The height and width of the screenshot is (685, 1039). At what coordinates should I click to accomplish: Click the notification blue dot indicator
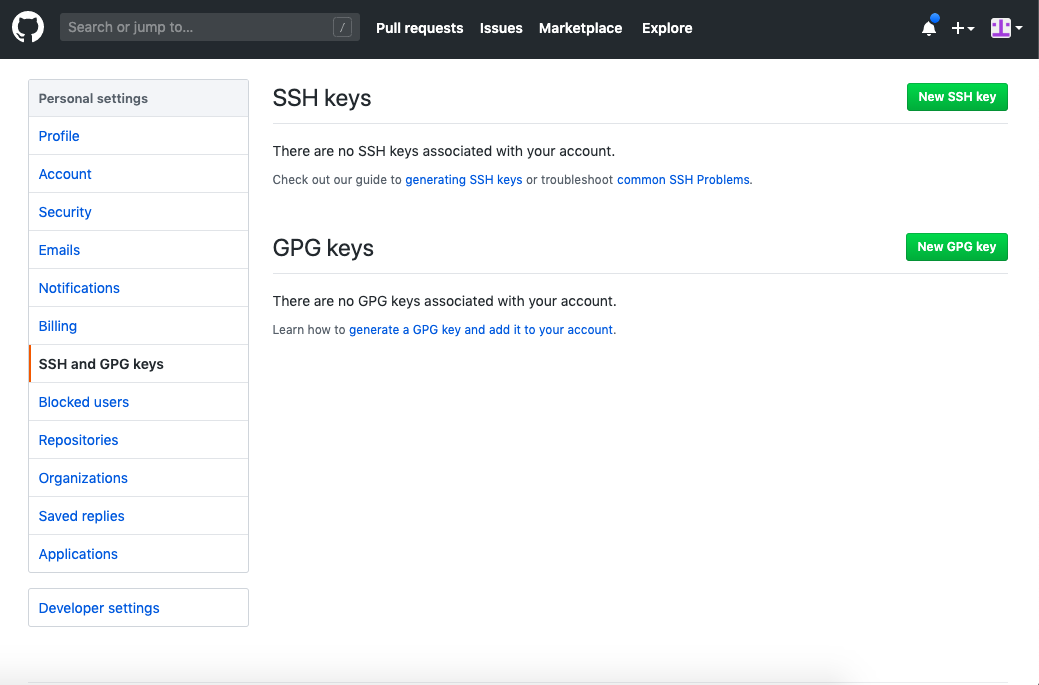[936, 17]
